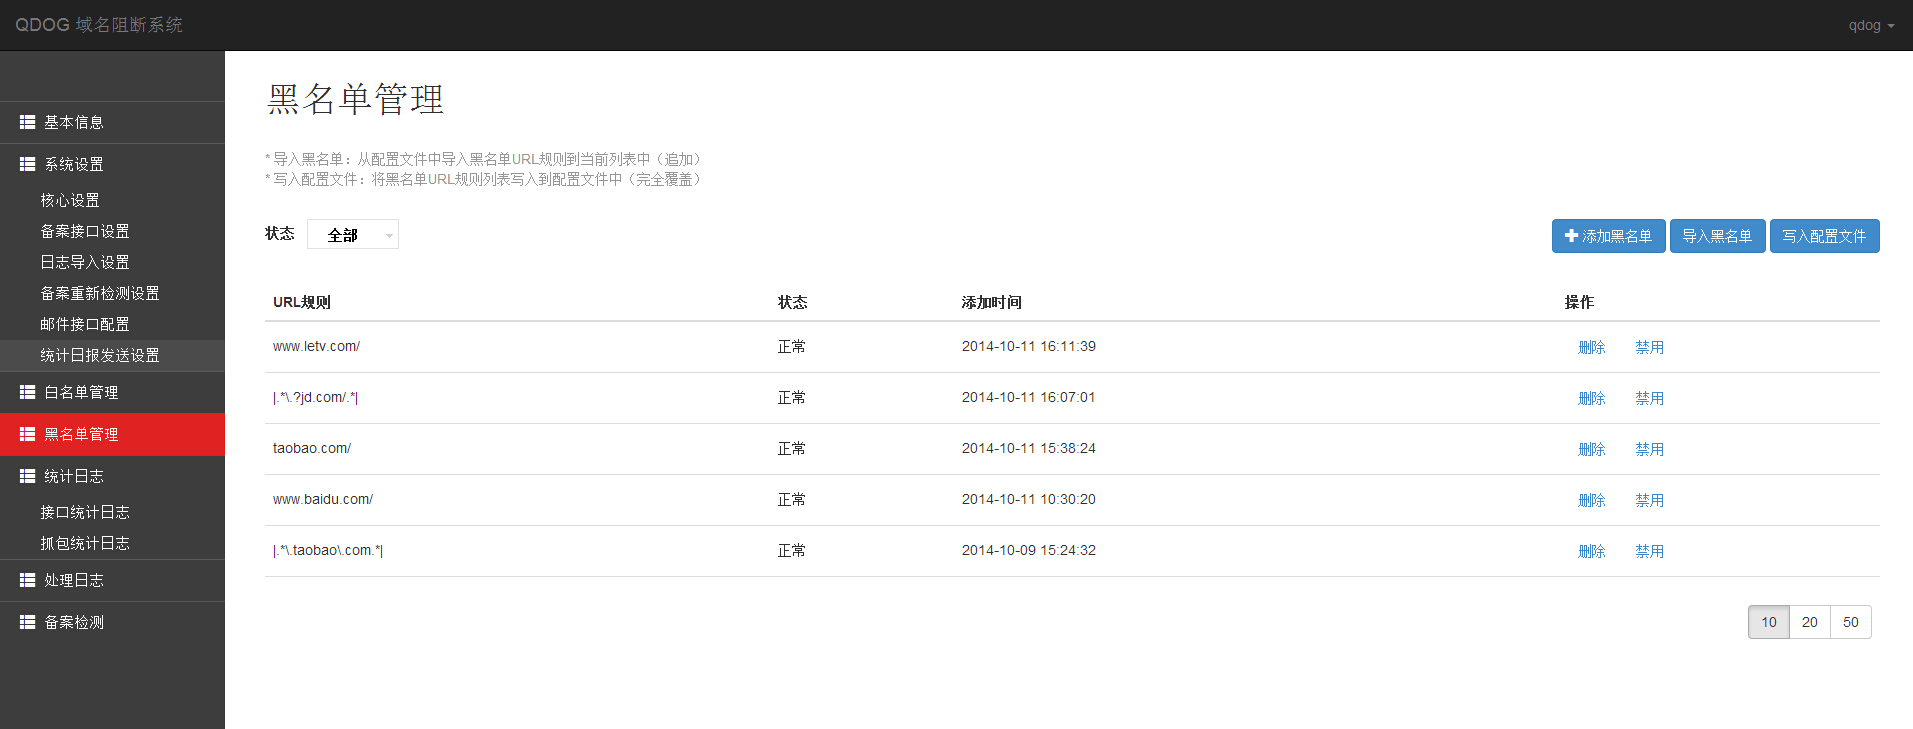Open 备案重新检测设置
This screenshot has width=1913, height=729.
click(x=100, y=293)
